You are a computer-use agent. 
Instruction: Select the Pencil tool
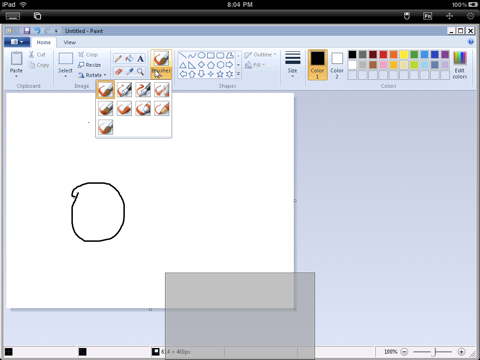pos(118,59)
